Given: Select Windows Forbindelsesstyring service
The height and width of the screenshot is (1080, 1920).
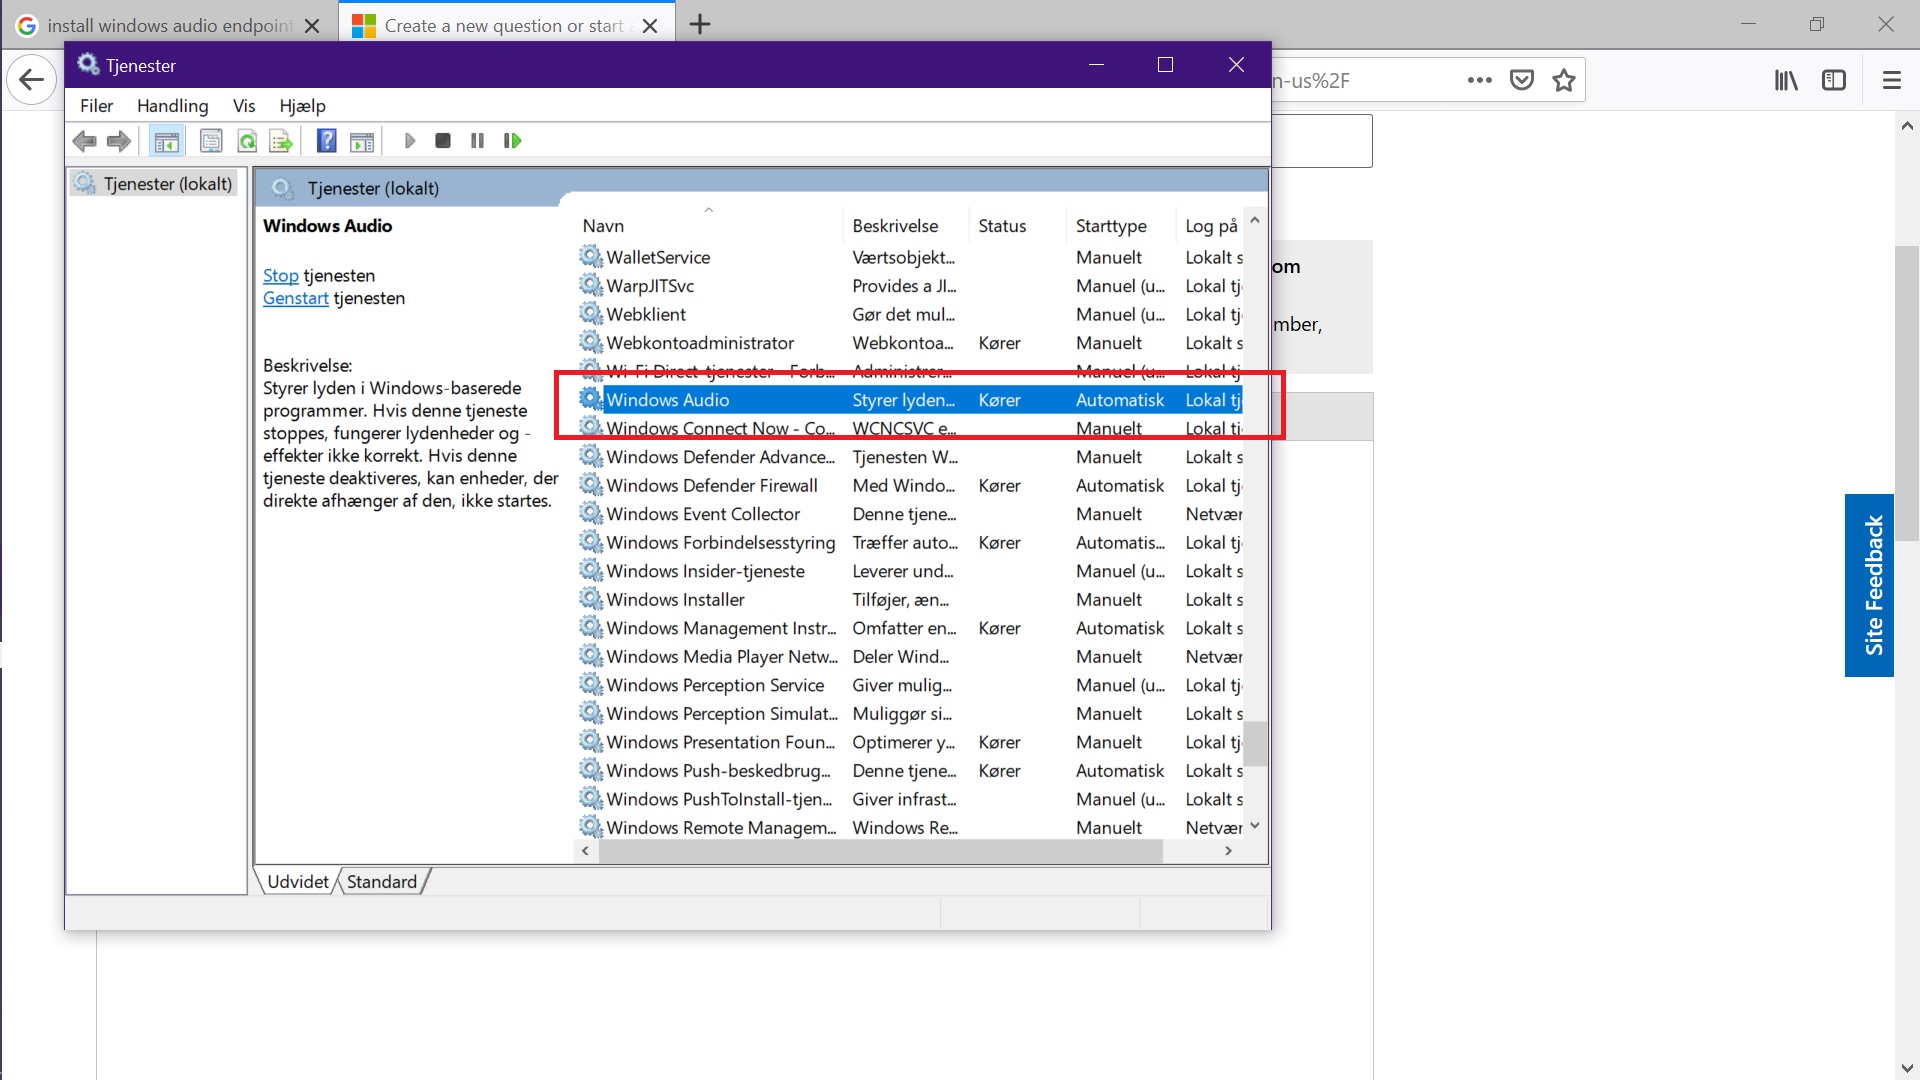Looking at the screenshot, I should 910,543.
